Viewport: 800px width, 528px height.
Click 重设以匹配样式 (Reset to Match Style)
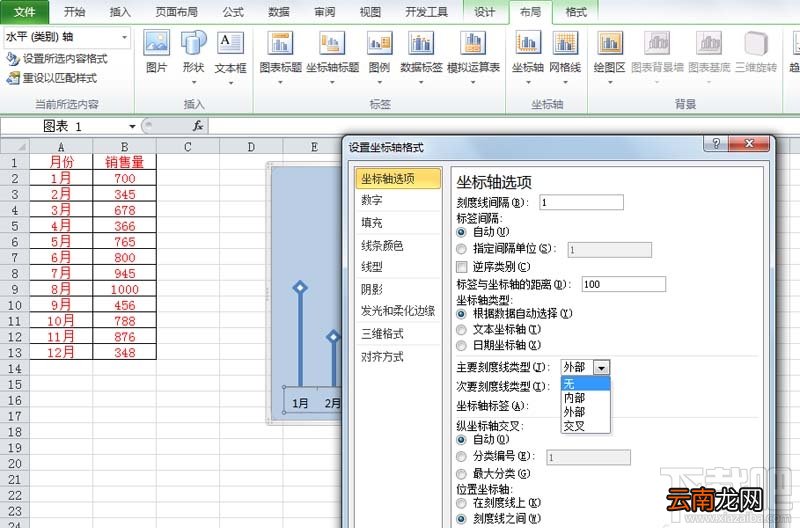52,78
